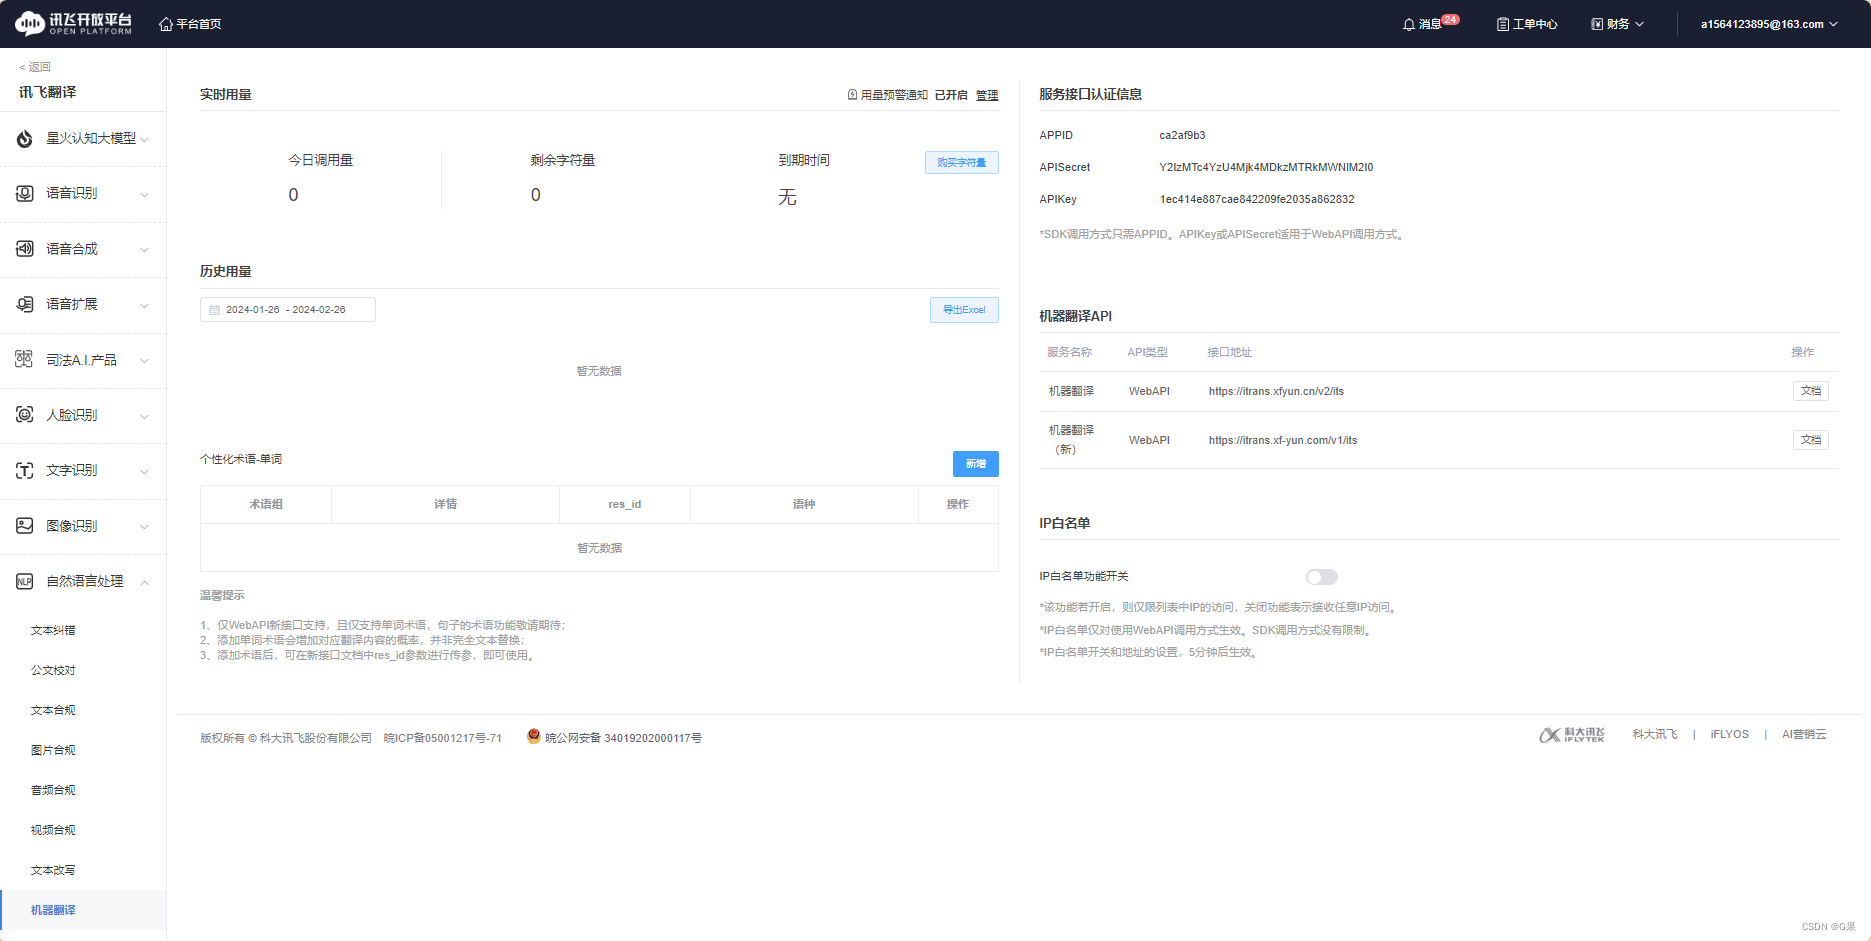Click the finance icon in header
Screen dimensions: 1871x941
1597,24
